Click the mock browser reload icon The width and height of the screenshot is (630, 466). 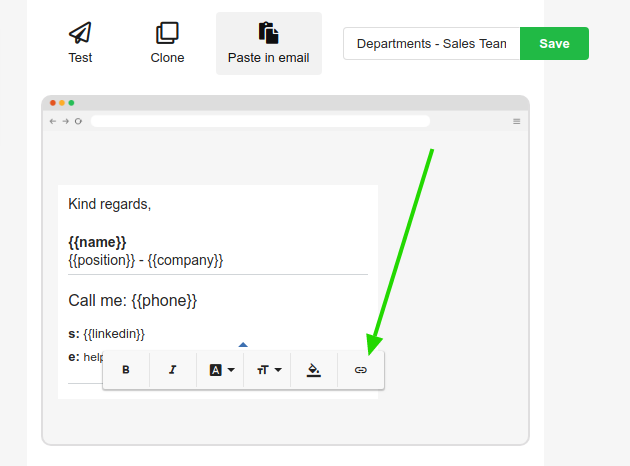tap(78, 121)
